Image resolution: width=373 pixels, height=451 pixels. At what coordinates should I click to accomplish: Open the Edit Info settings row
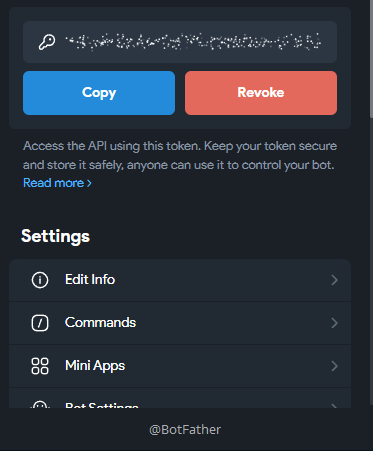(x=180, y=280)
